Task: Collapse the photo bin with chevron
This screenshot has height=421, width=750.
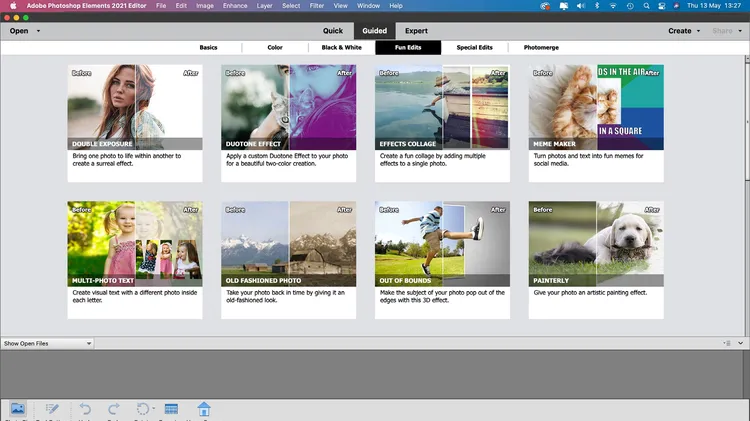Action: (740, 343)
